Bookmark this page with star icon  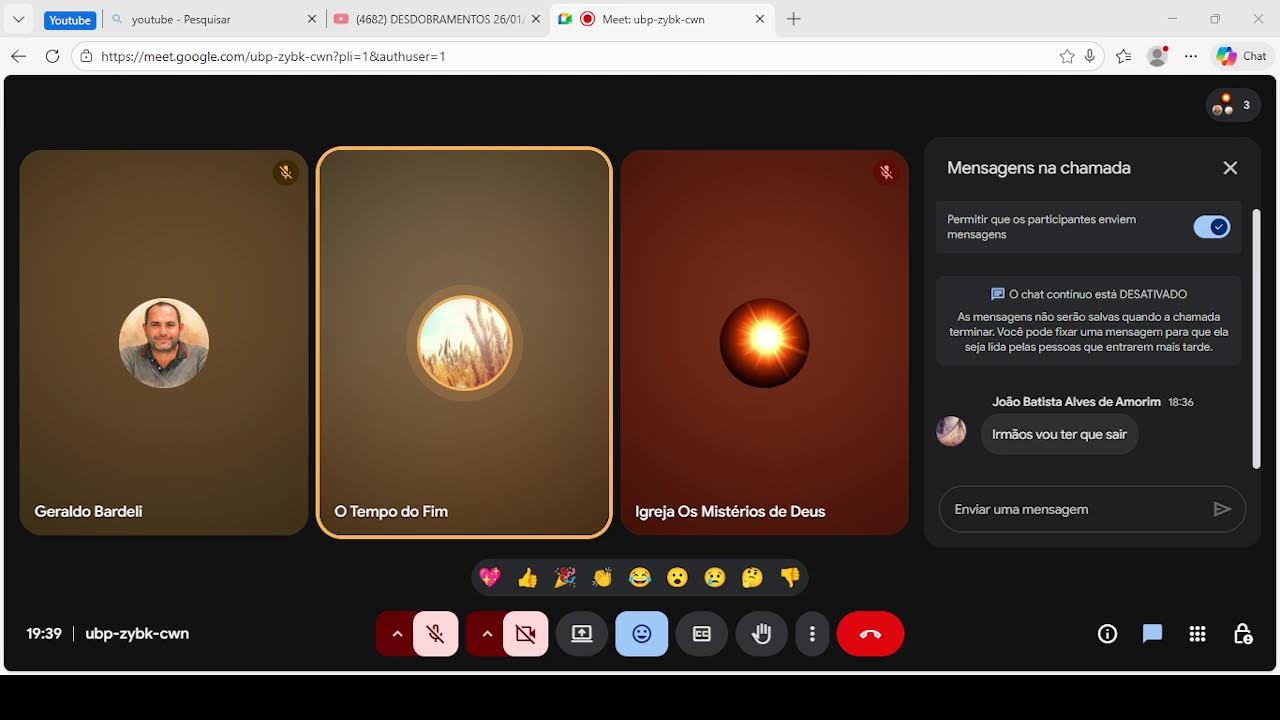coord(1067,56)
